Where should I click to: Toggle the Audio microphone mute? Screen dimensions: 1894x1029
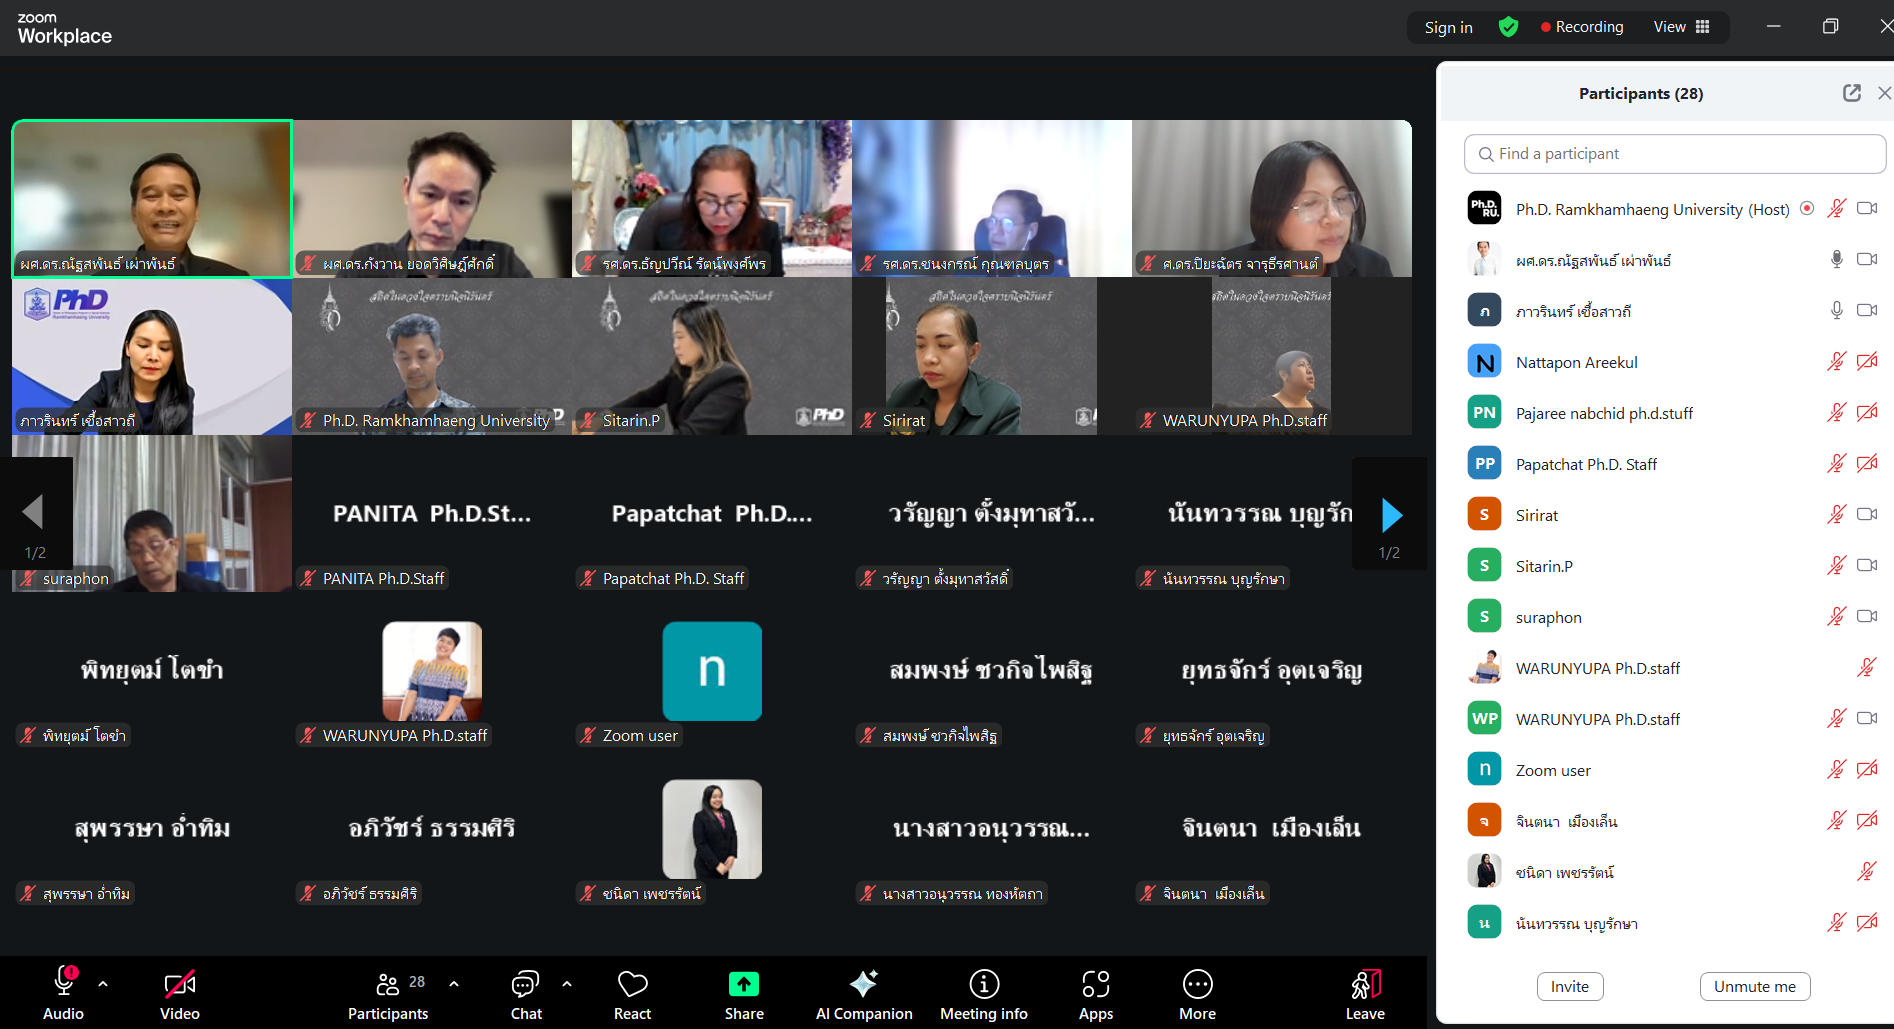click(64, 995)
